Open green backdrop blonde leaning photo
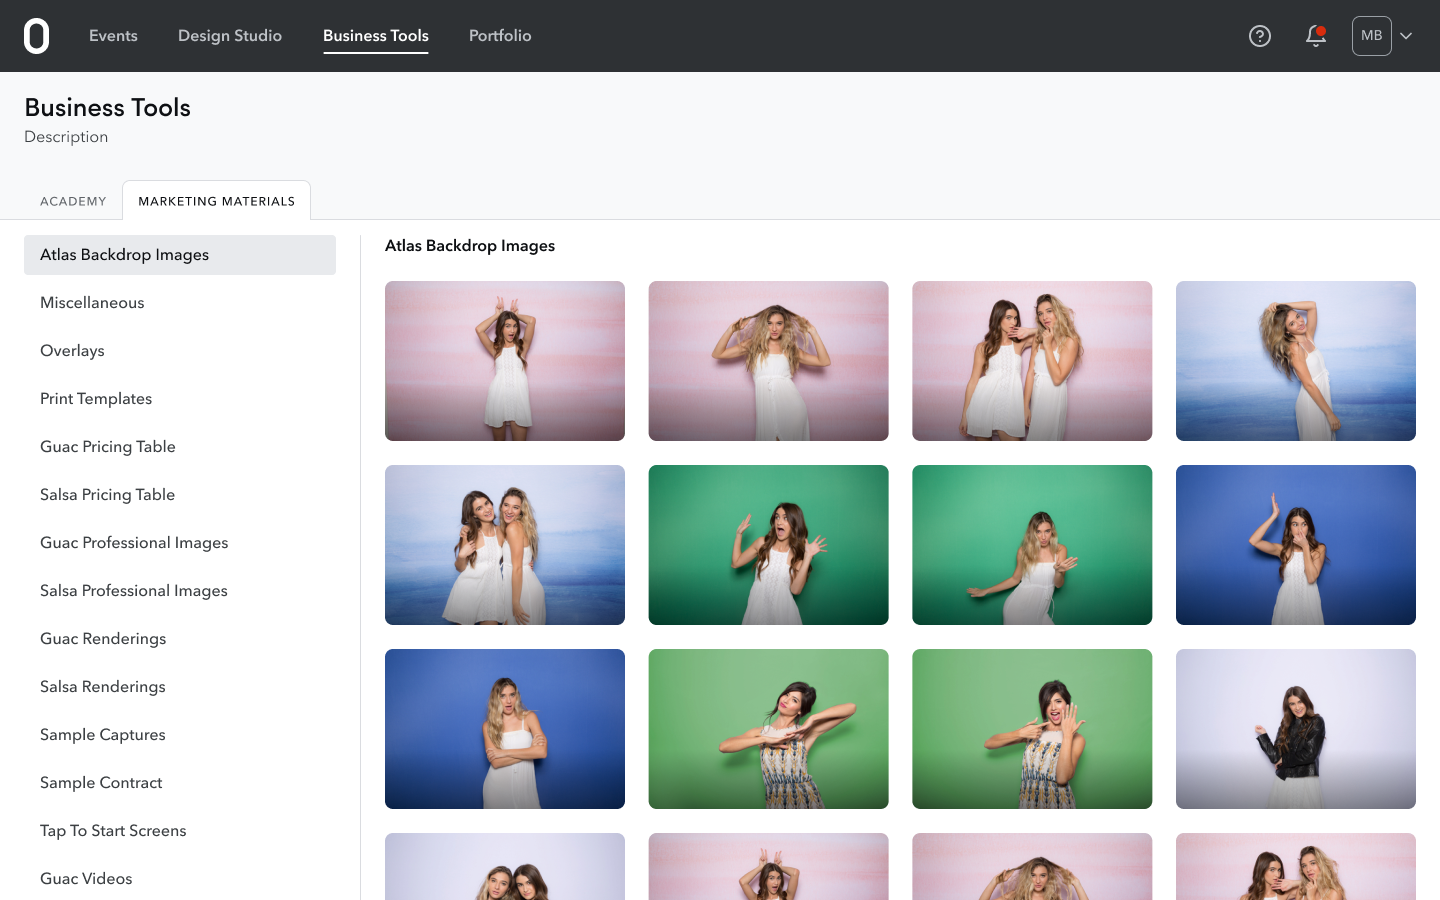 [x=1032, y=545]
